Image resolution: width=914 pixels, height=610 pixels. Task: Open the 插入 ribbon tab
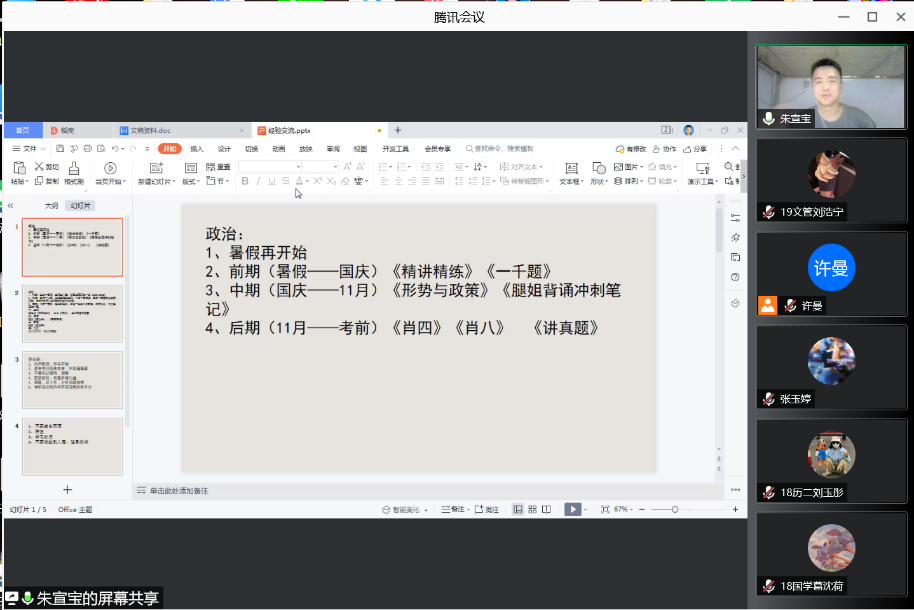(x=197, y=149)
